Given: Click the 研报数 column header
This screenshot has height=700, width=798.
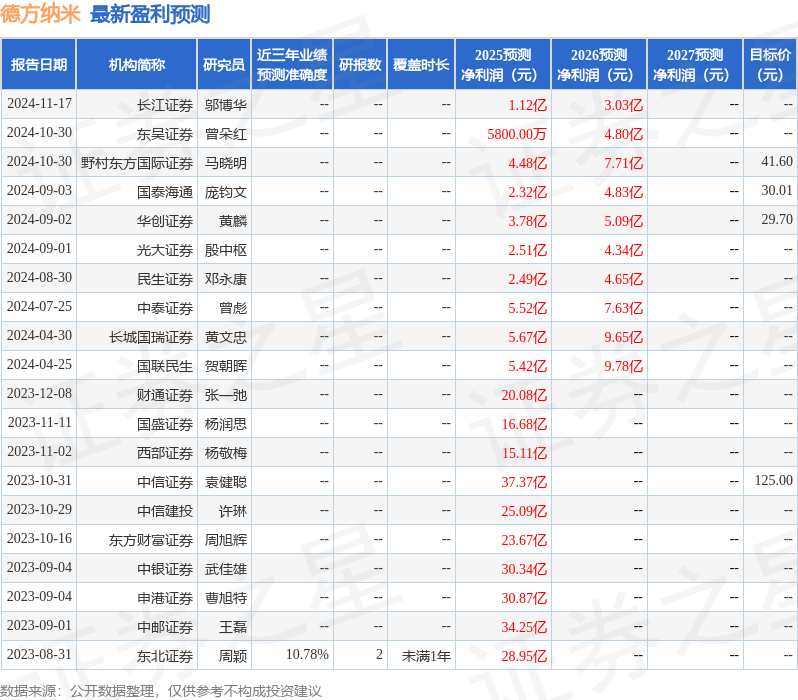Looking at the screenshot, I should click(360, 65).
